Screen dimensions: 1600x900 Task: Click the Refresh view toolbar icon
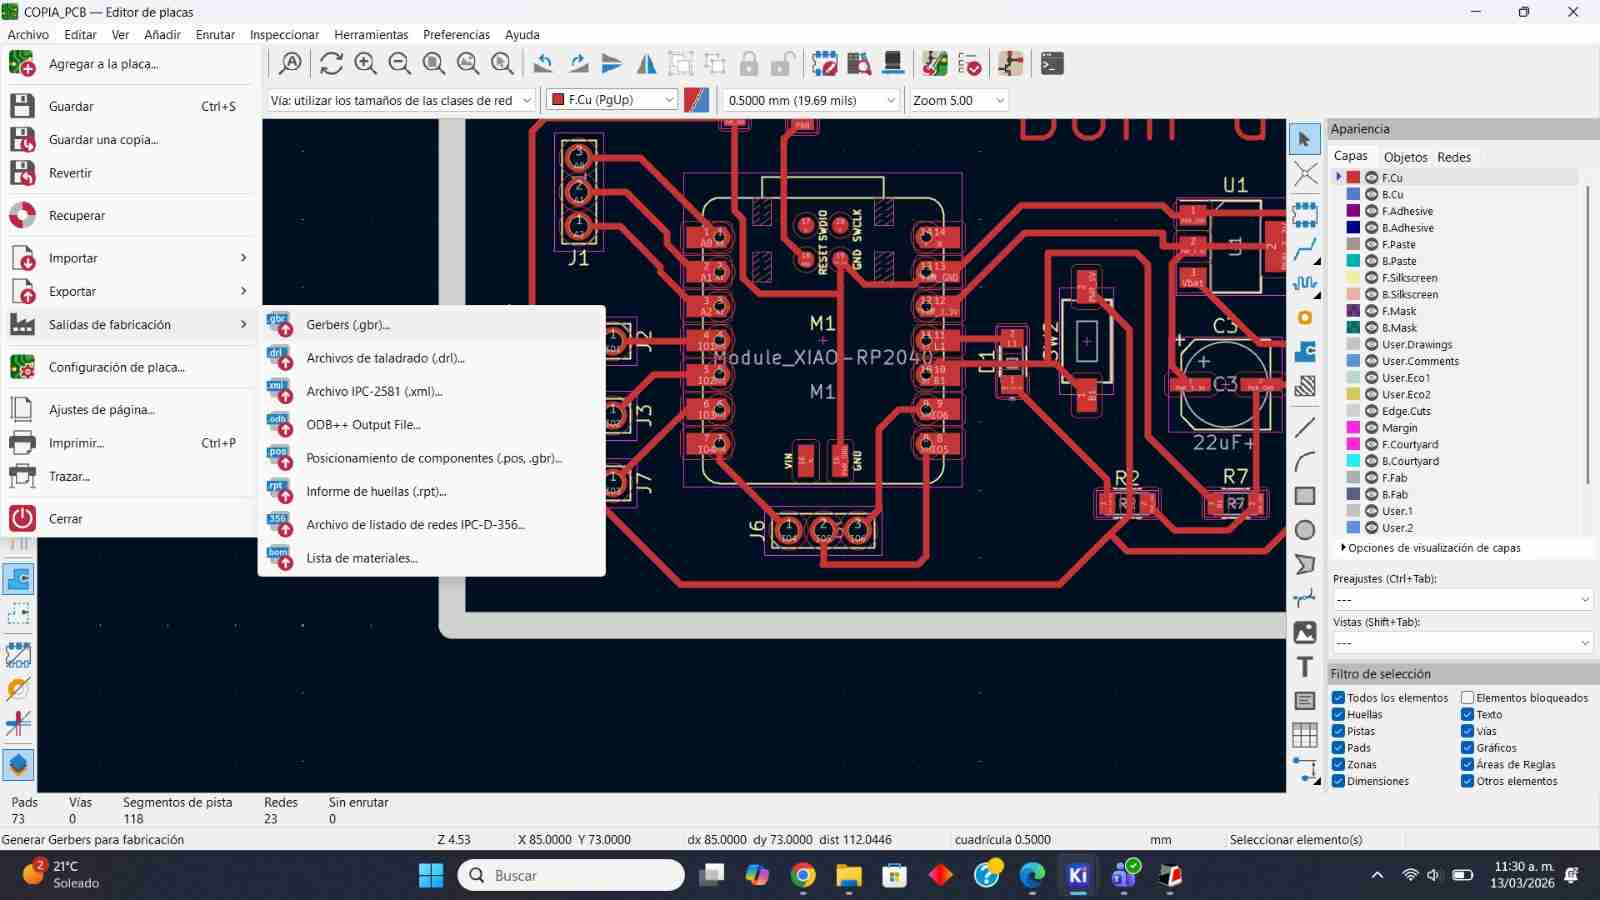click(x=332, y=64)
